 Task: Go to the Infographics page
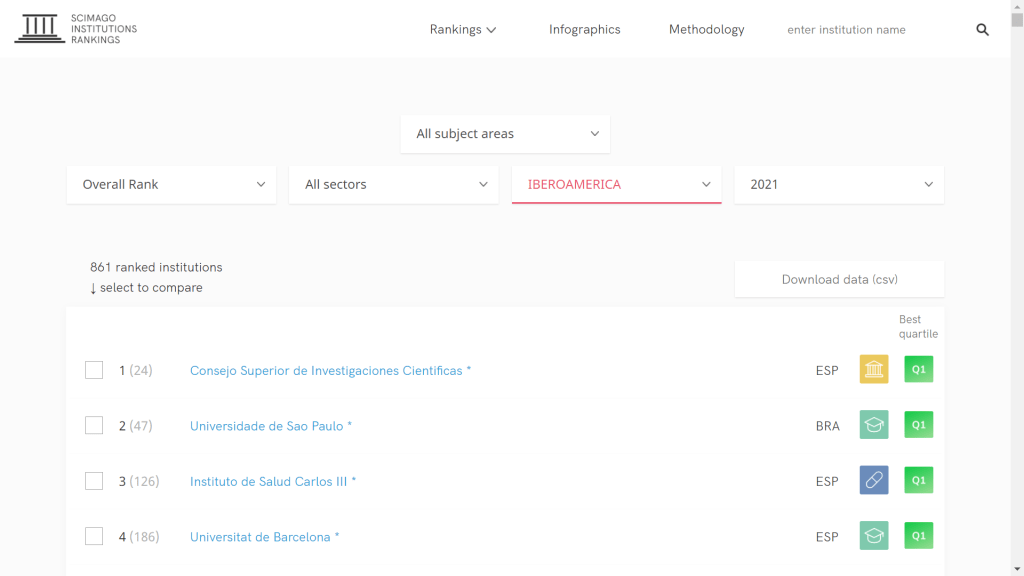click(584, 30)
